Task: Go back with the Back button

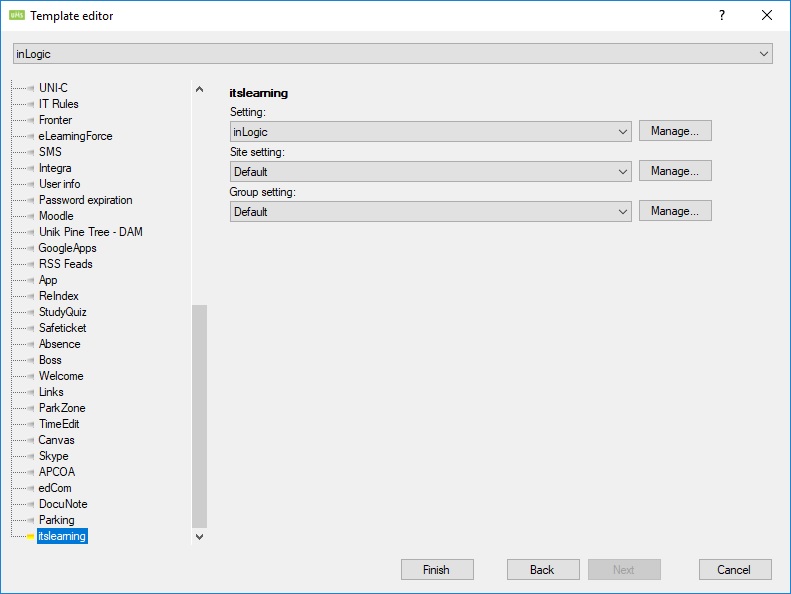Action: point(543,570)
